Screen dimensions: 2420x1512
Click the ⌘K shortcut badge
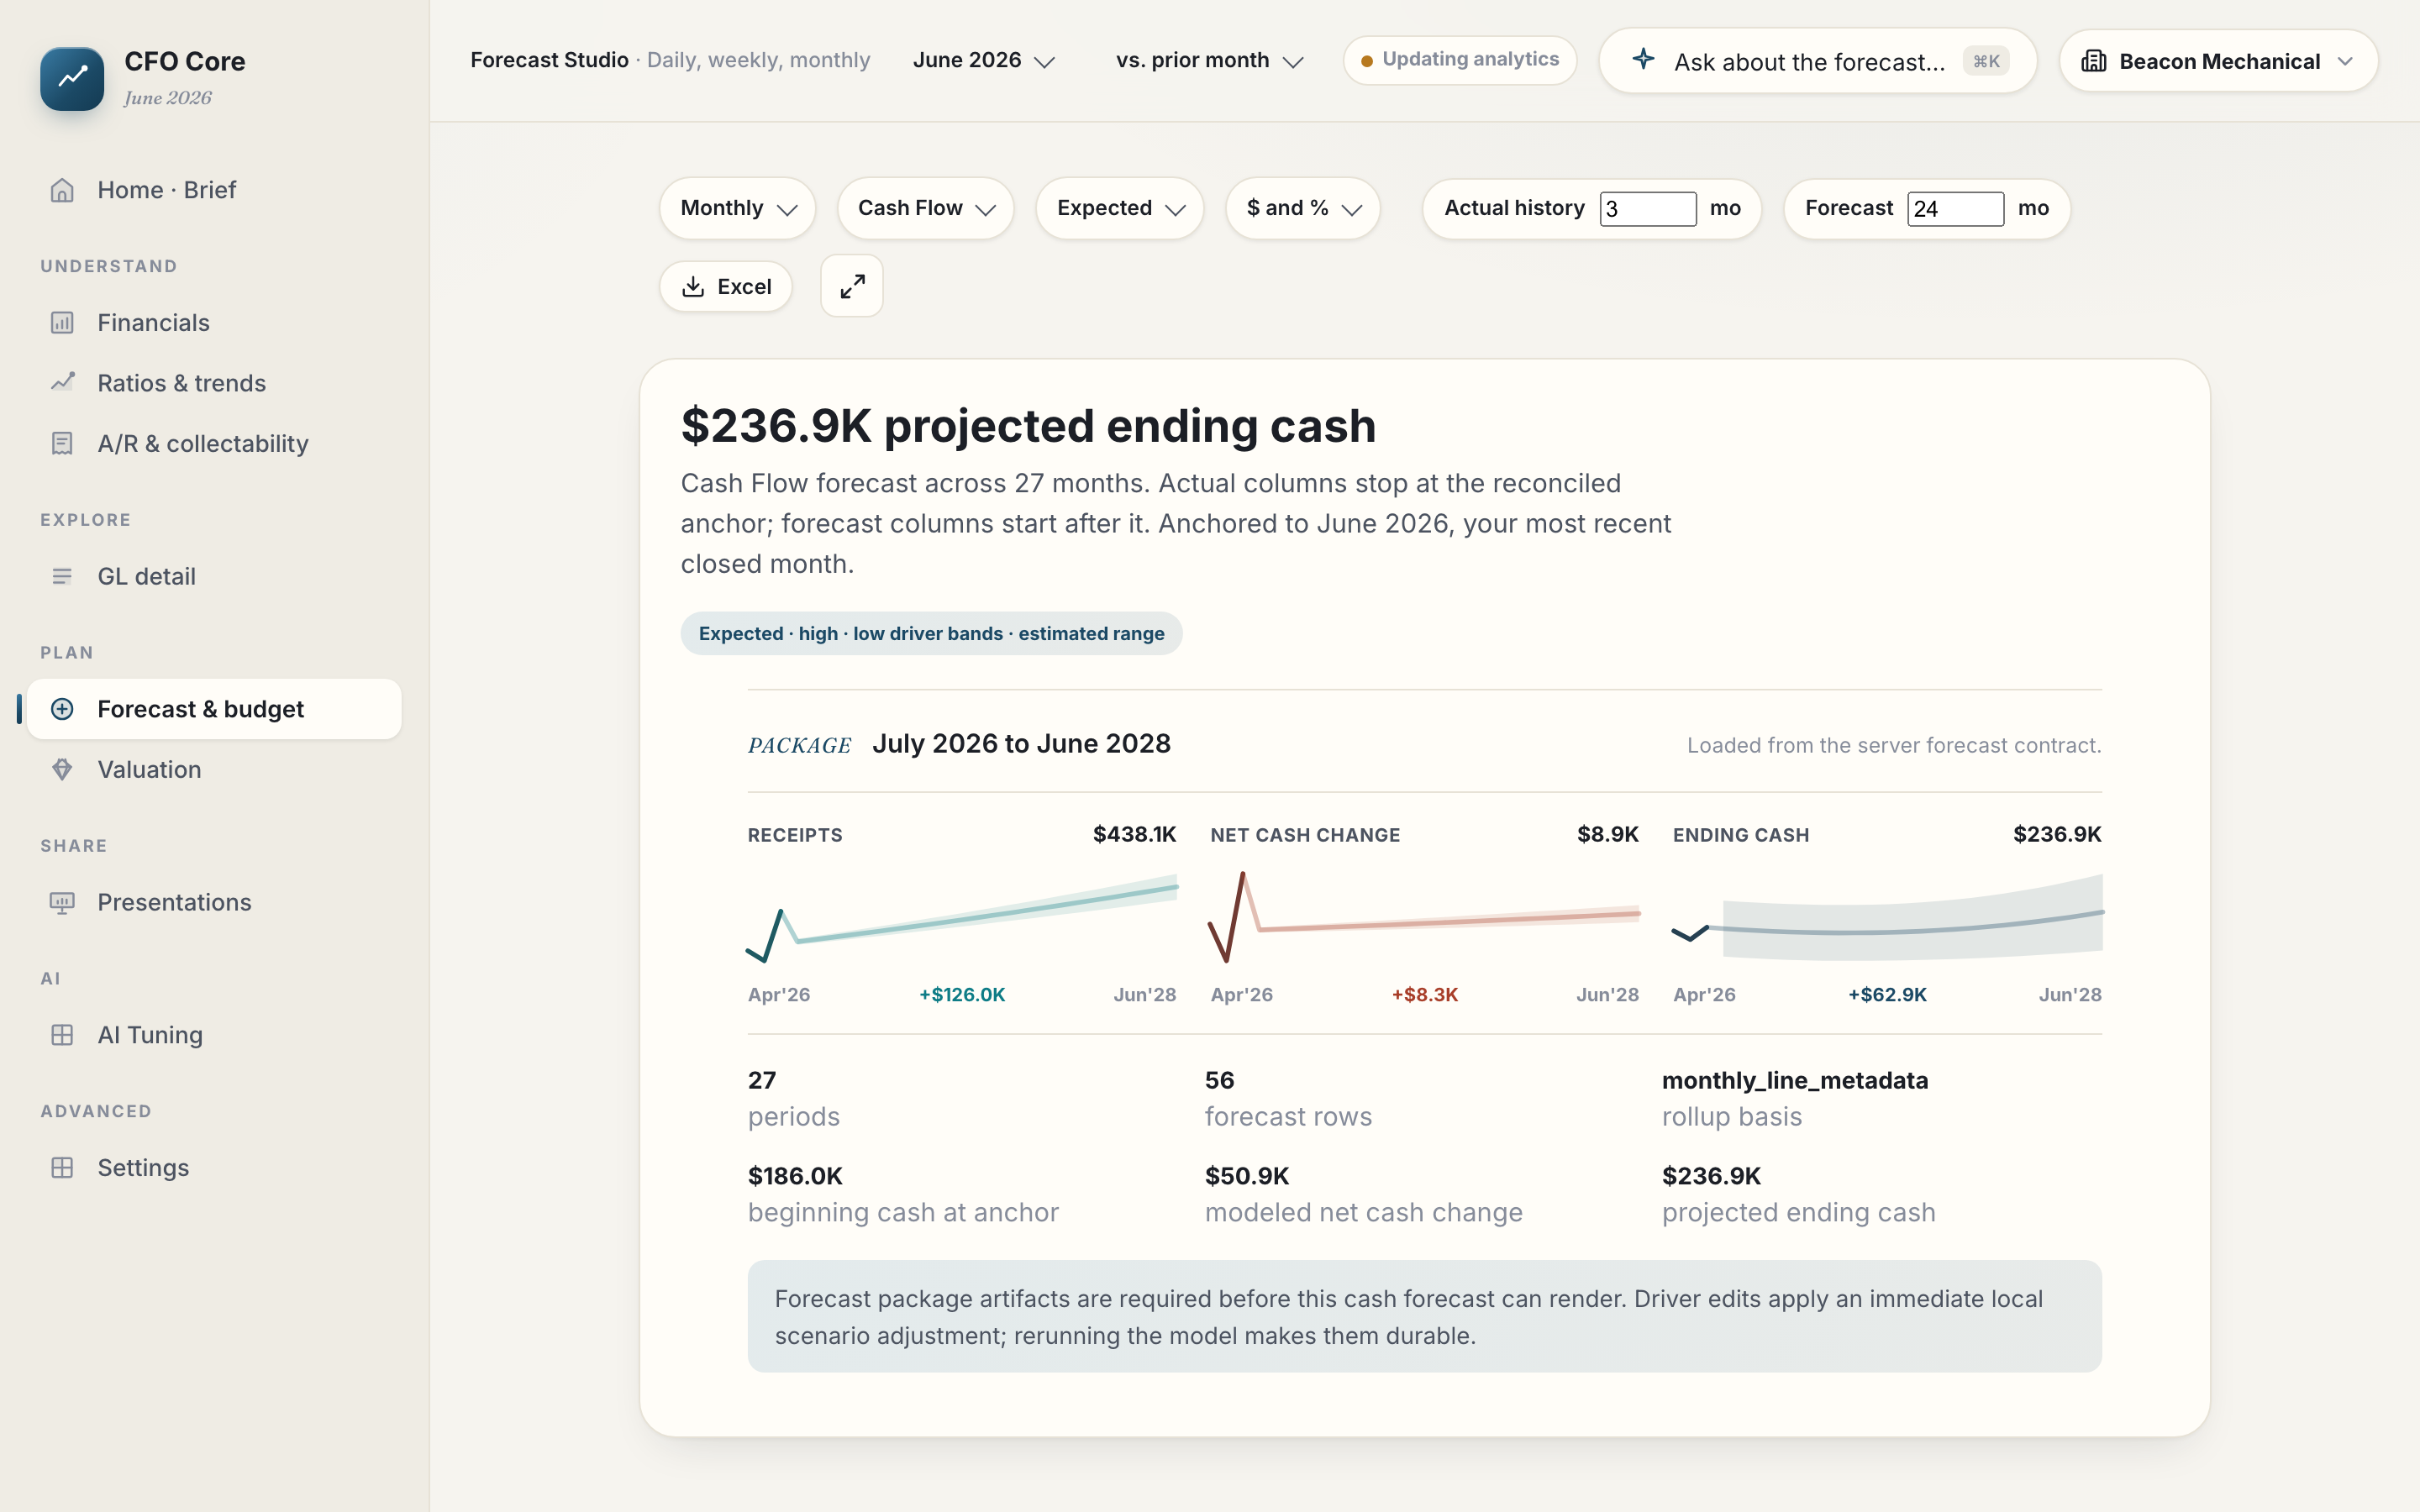pos(1986,61)
